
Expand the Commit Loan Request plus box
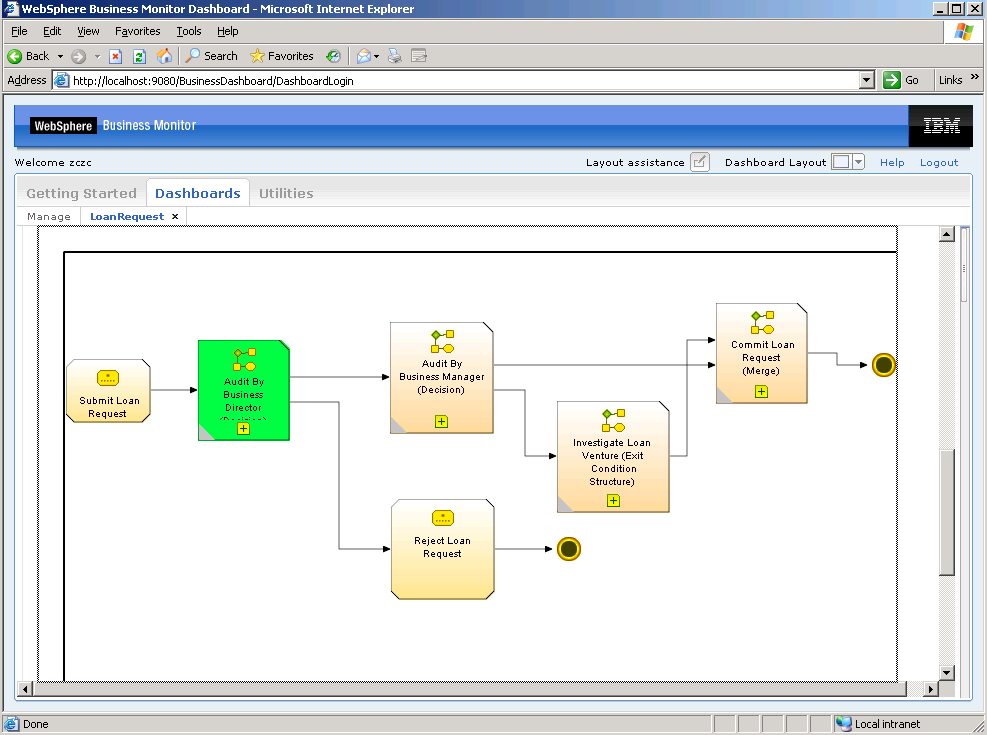tap(761, 391)
